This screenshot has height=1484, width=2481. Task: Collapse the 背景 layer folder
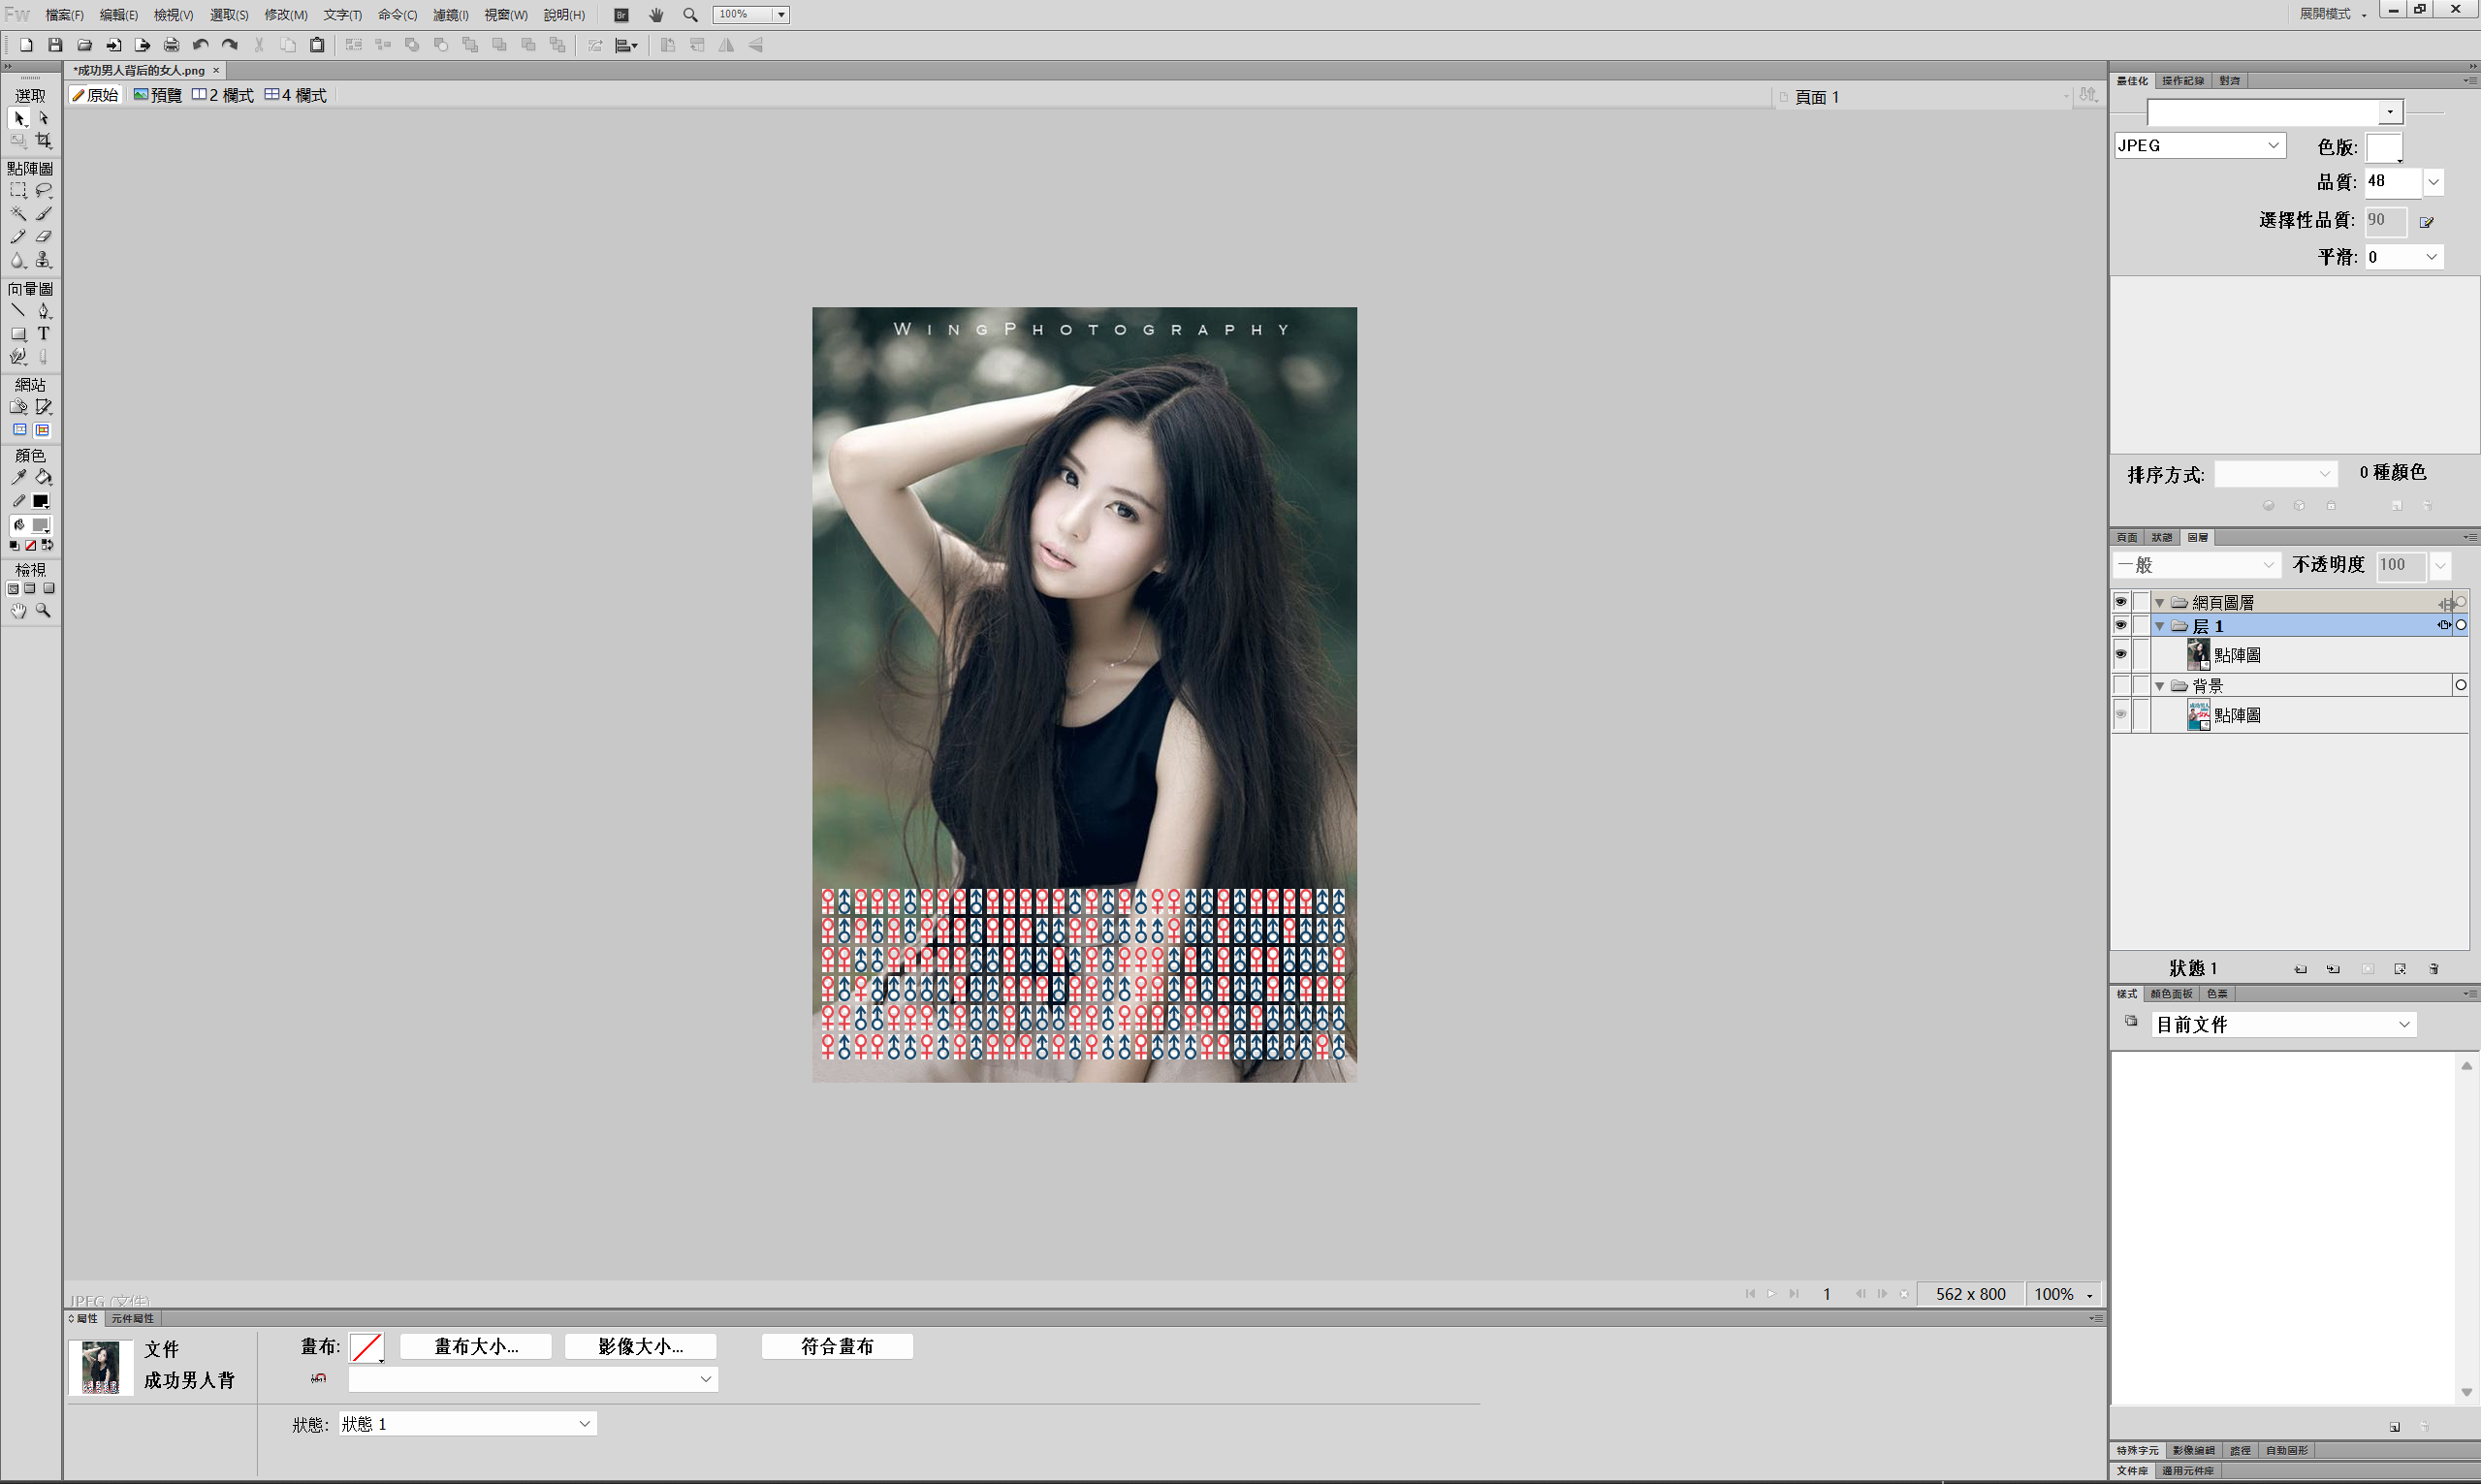2160,686
